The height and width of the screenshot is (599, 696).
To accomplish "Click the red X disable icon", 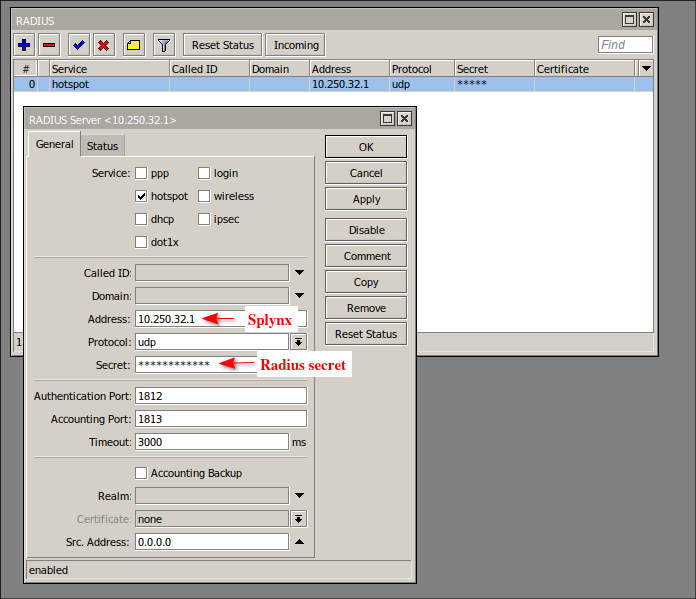I will click(x=103, y=45).
